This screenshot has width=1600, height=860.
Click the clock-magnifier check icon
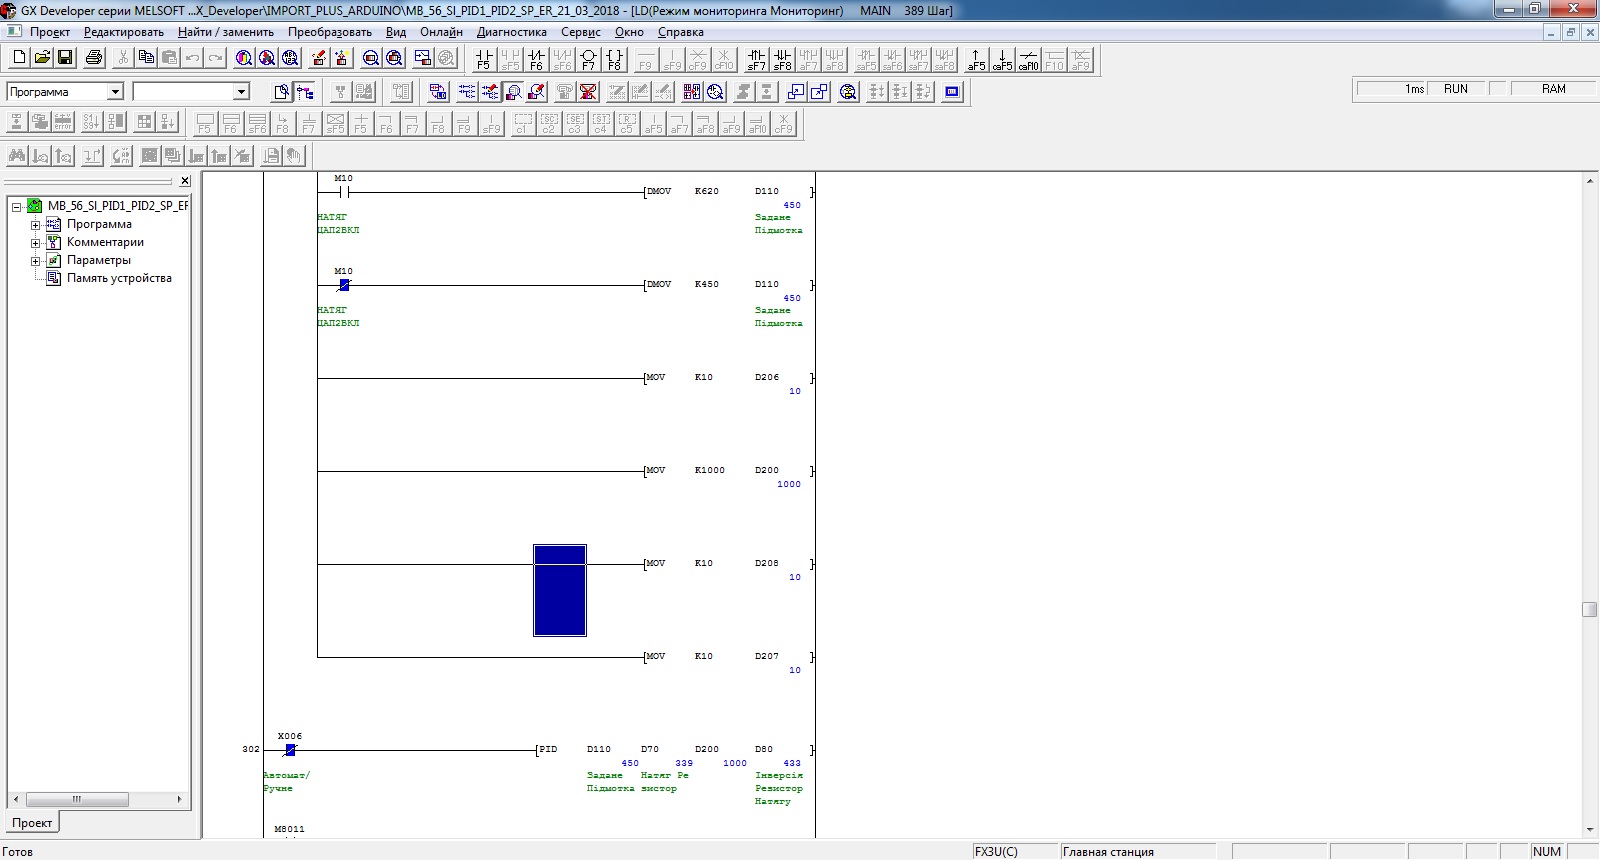click(716, 92)
